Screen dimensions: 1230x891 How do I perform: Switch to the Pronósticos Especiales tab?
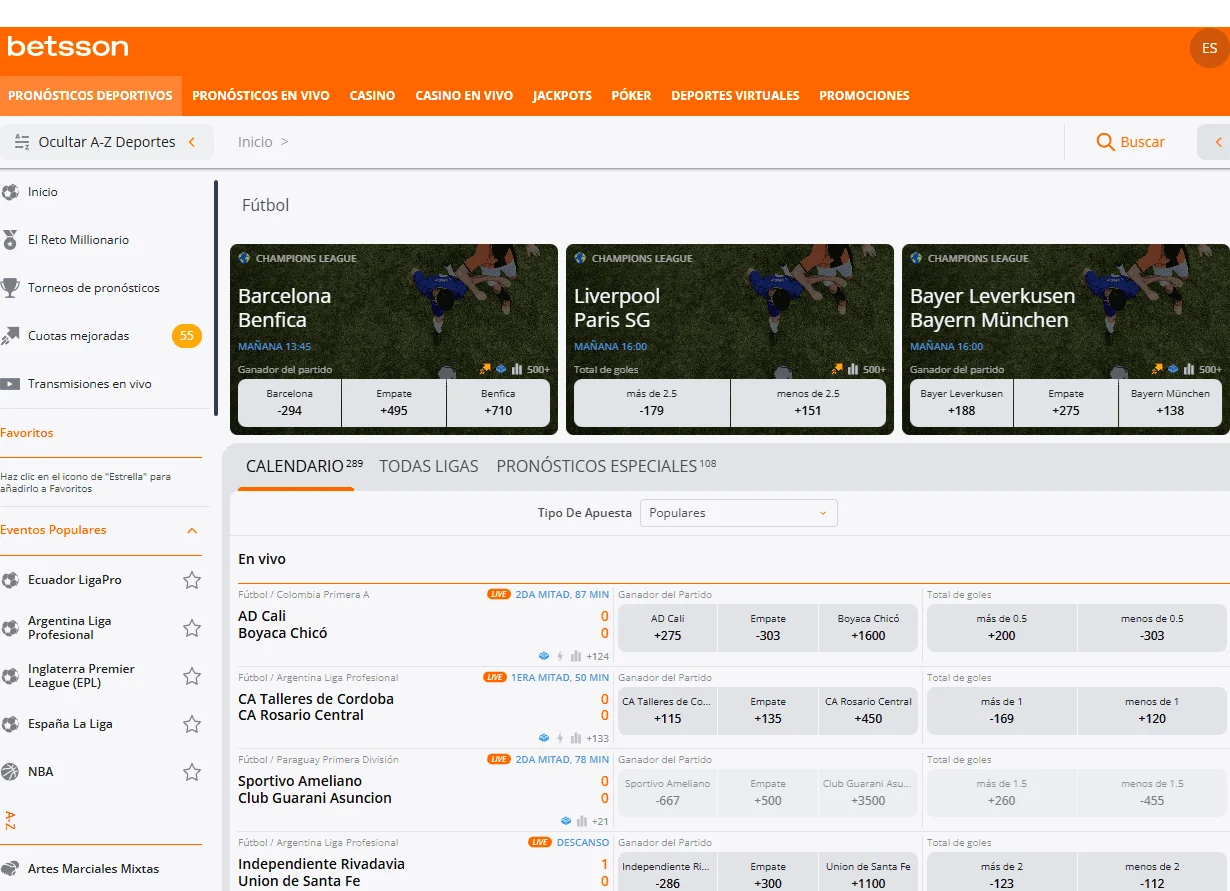click(606, 466)
